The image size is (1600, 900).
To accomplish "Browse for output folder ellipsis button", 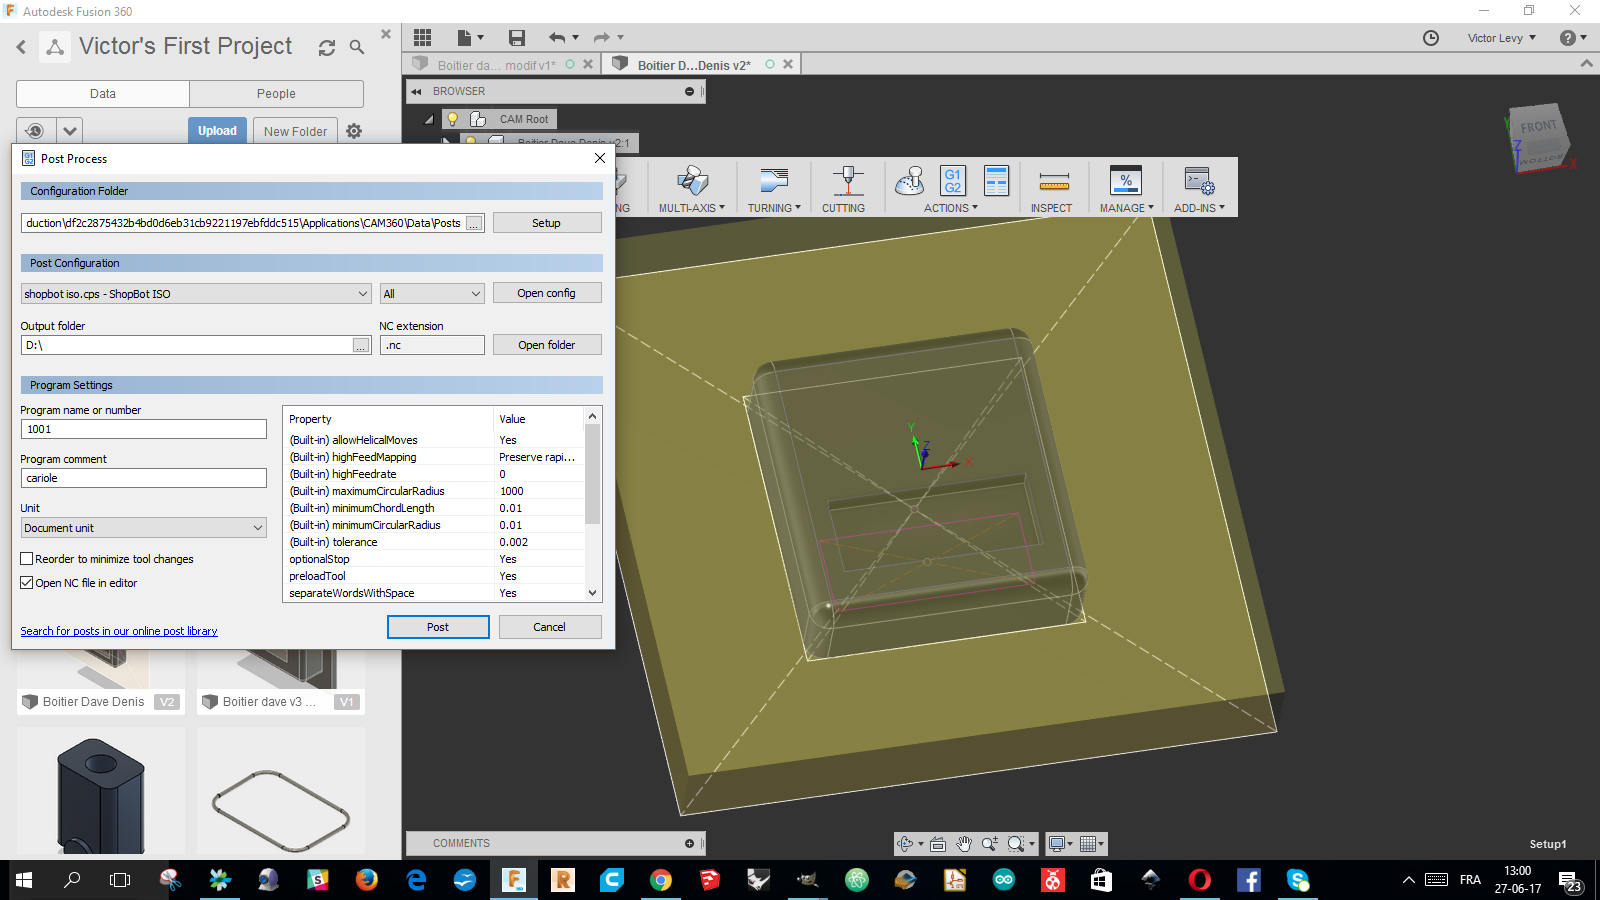I will [361, 345].
